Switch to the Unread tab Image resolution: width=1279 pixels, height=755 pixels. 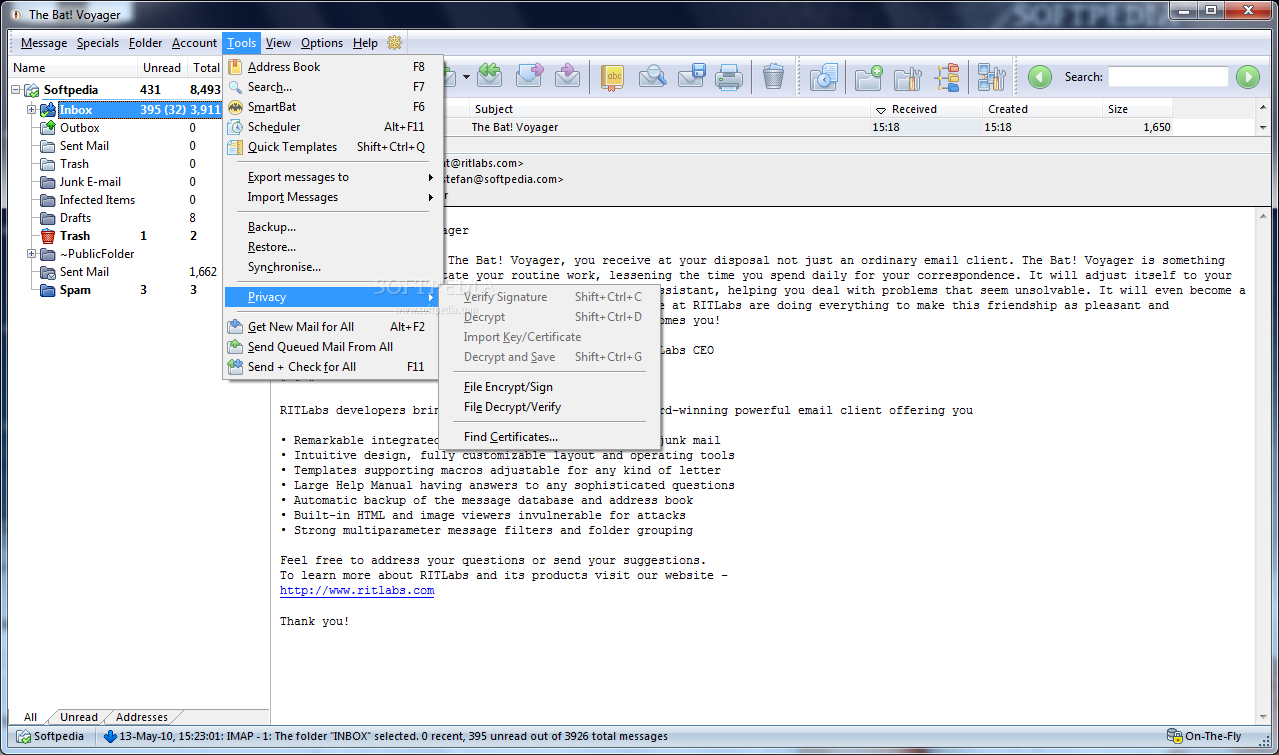[79, 717]
